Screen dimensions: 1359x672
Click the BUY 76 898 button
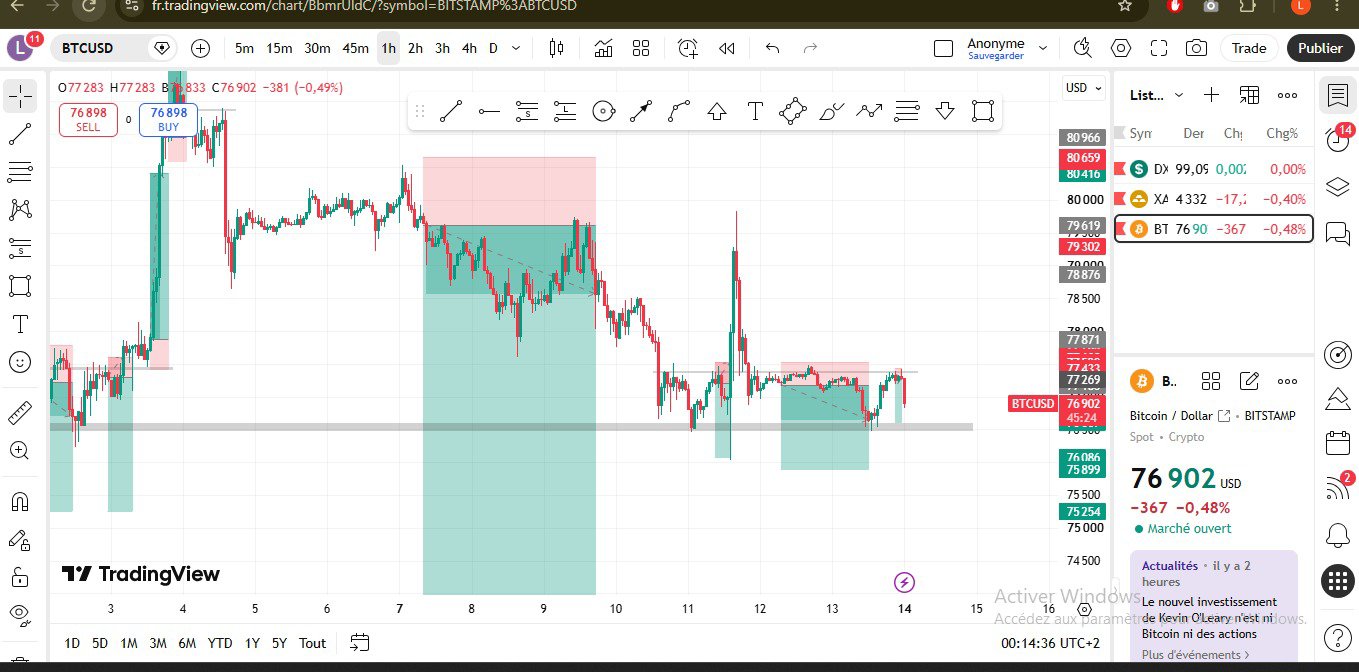(169, 120)
